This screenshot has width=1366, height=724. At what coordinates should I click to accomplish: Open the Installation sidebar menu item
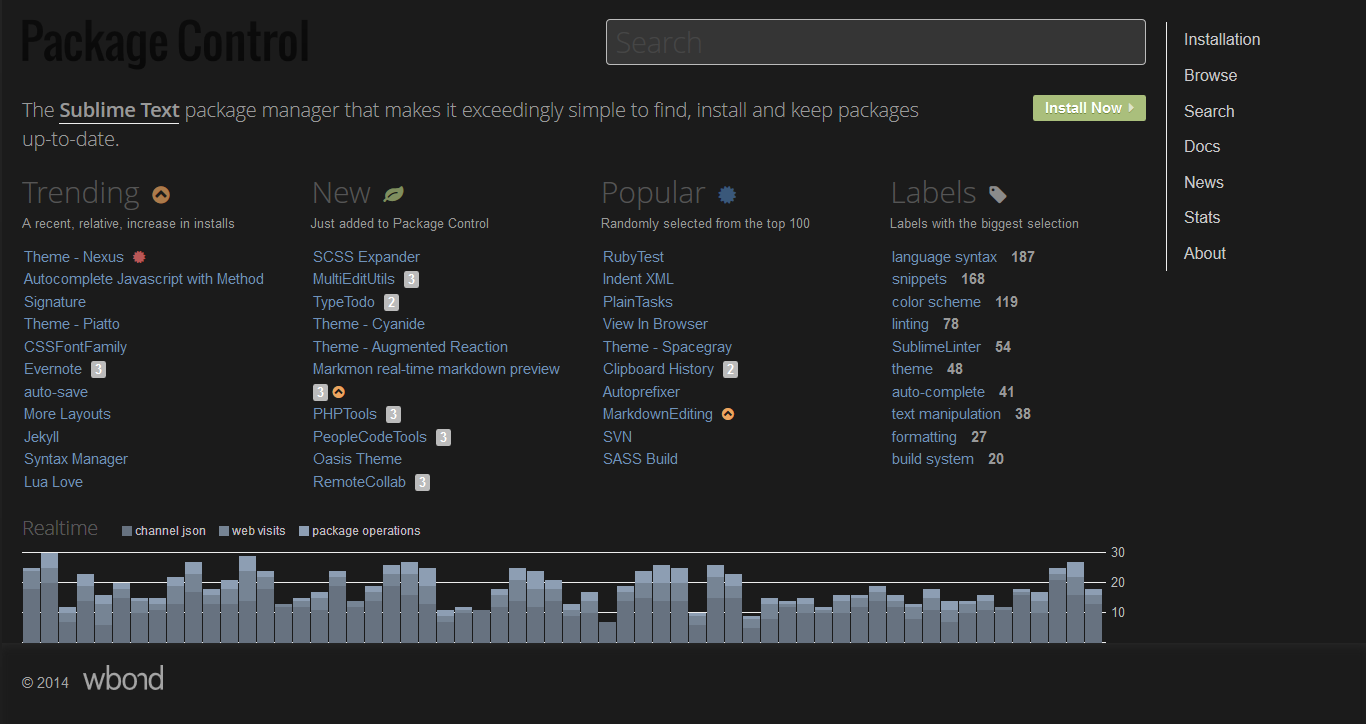(x=1222, y=40)
